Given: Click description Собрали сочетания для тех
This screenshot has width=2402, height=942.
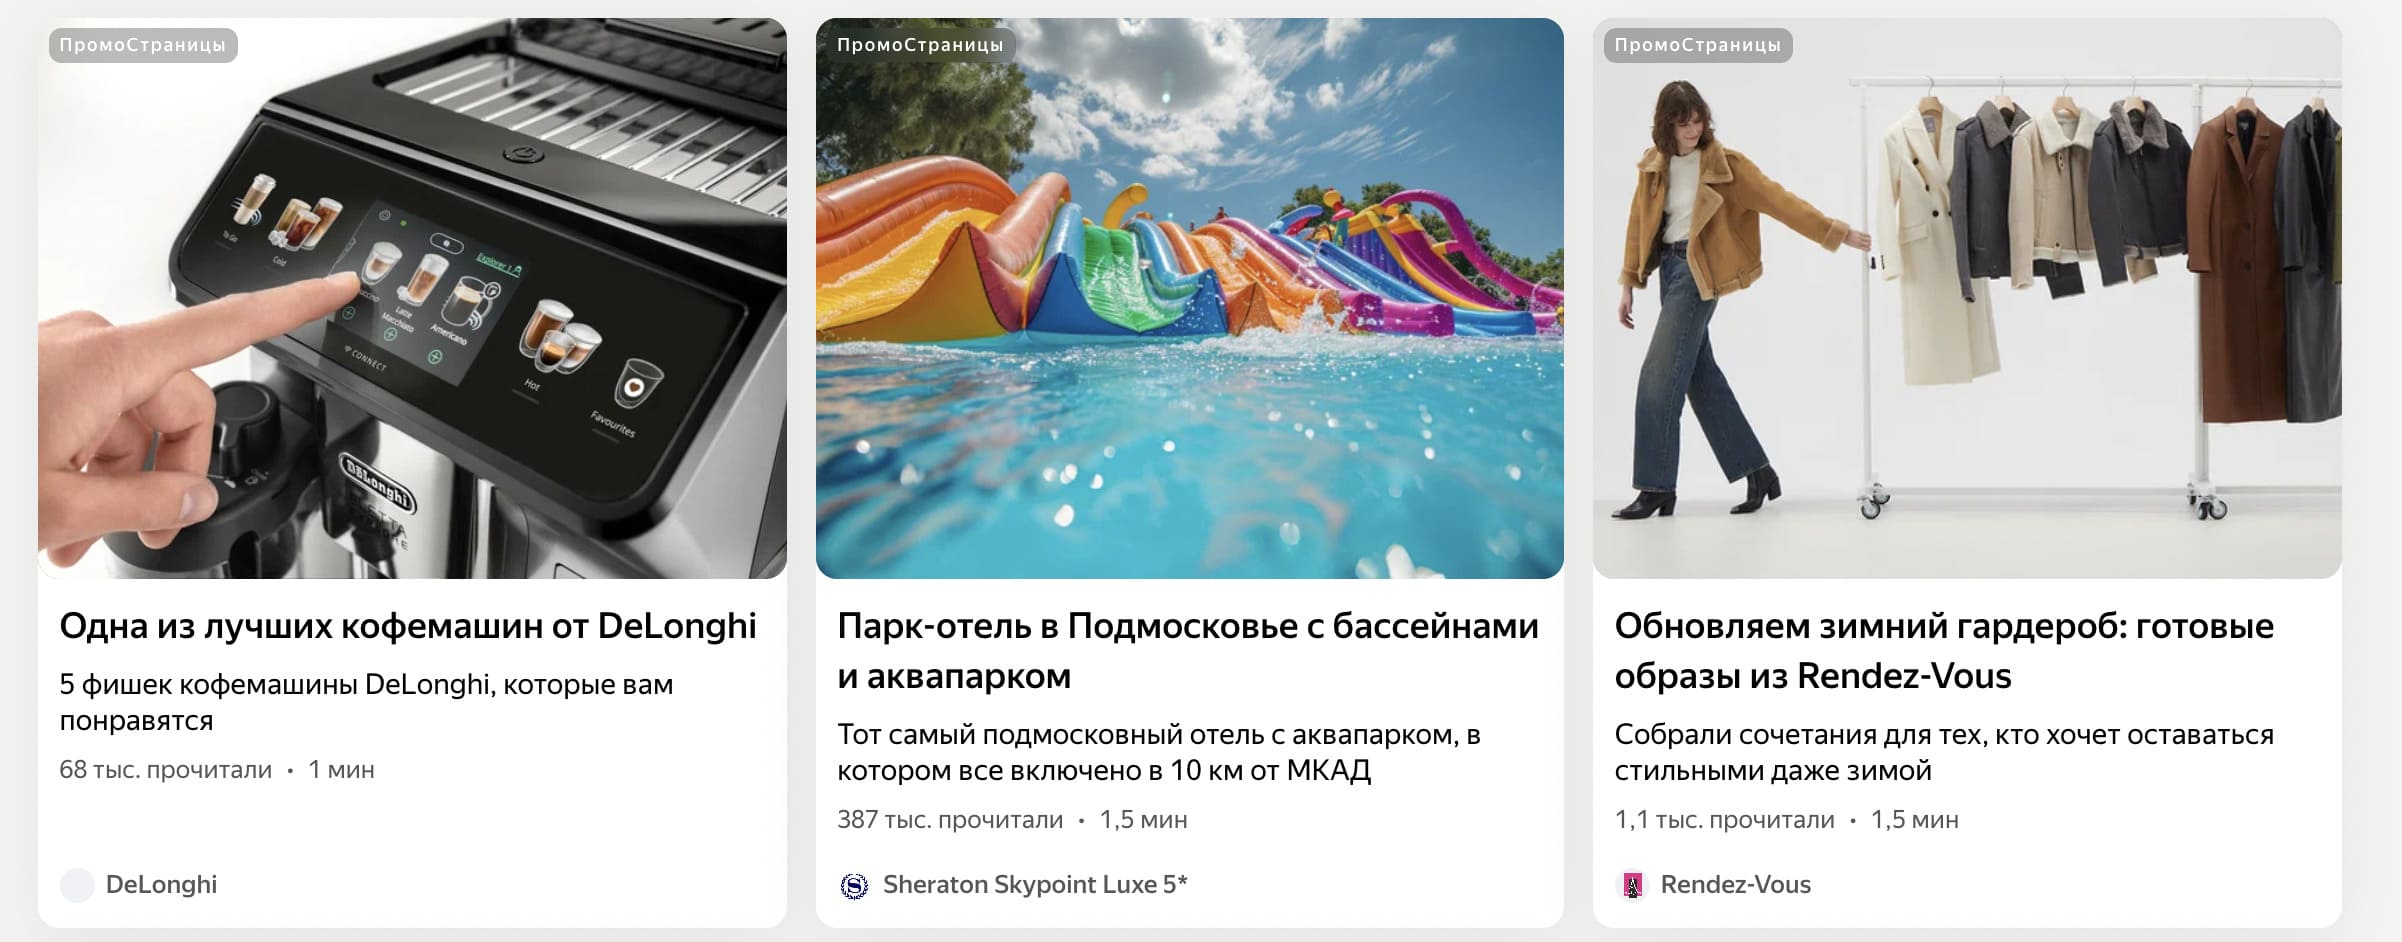Looking at the screenshot, I should (x=1944, y=752).
